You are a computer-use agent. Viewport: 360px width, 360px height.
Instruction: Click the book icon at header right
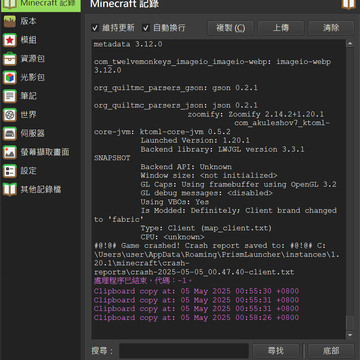pyautogui.click(x=349, y=4)
